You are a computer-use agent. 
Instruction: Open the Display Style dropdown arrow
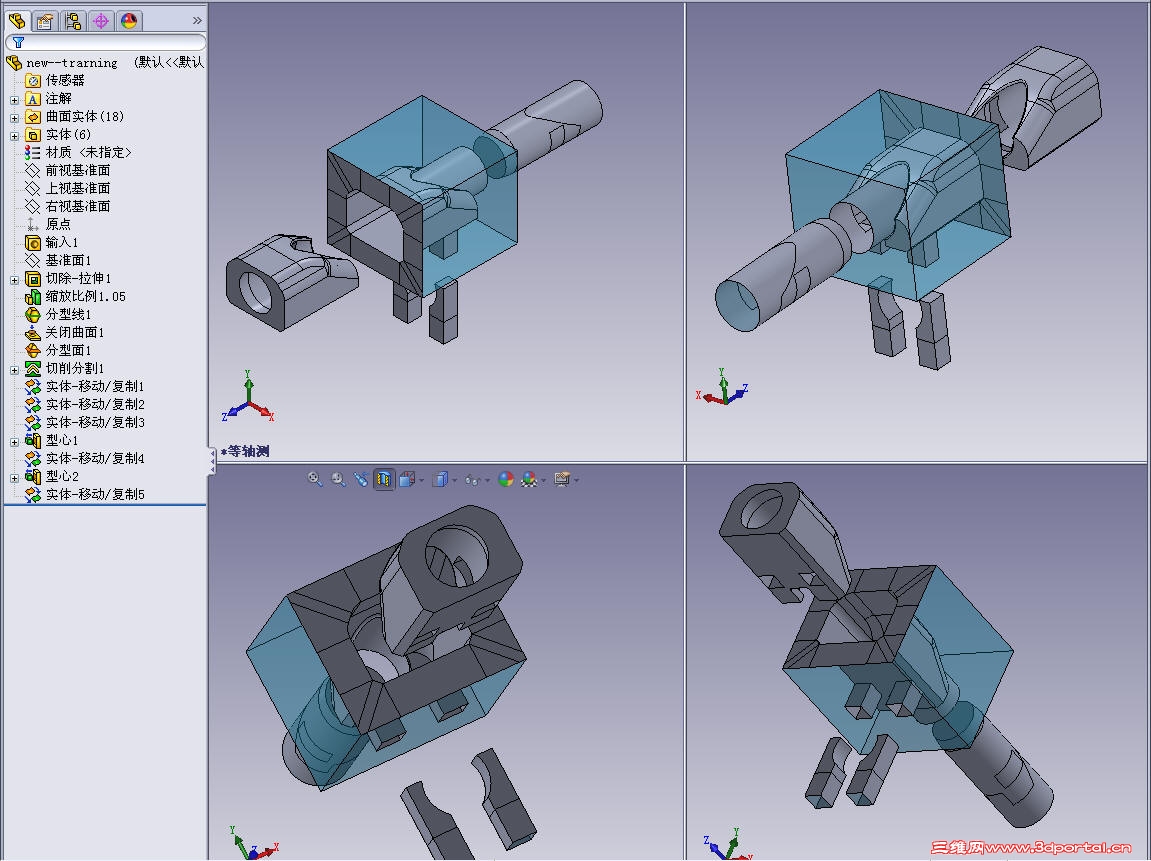(x=455, y=480)
